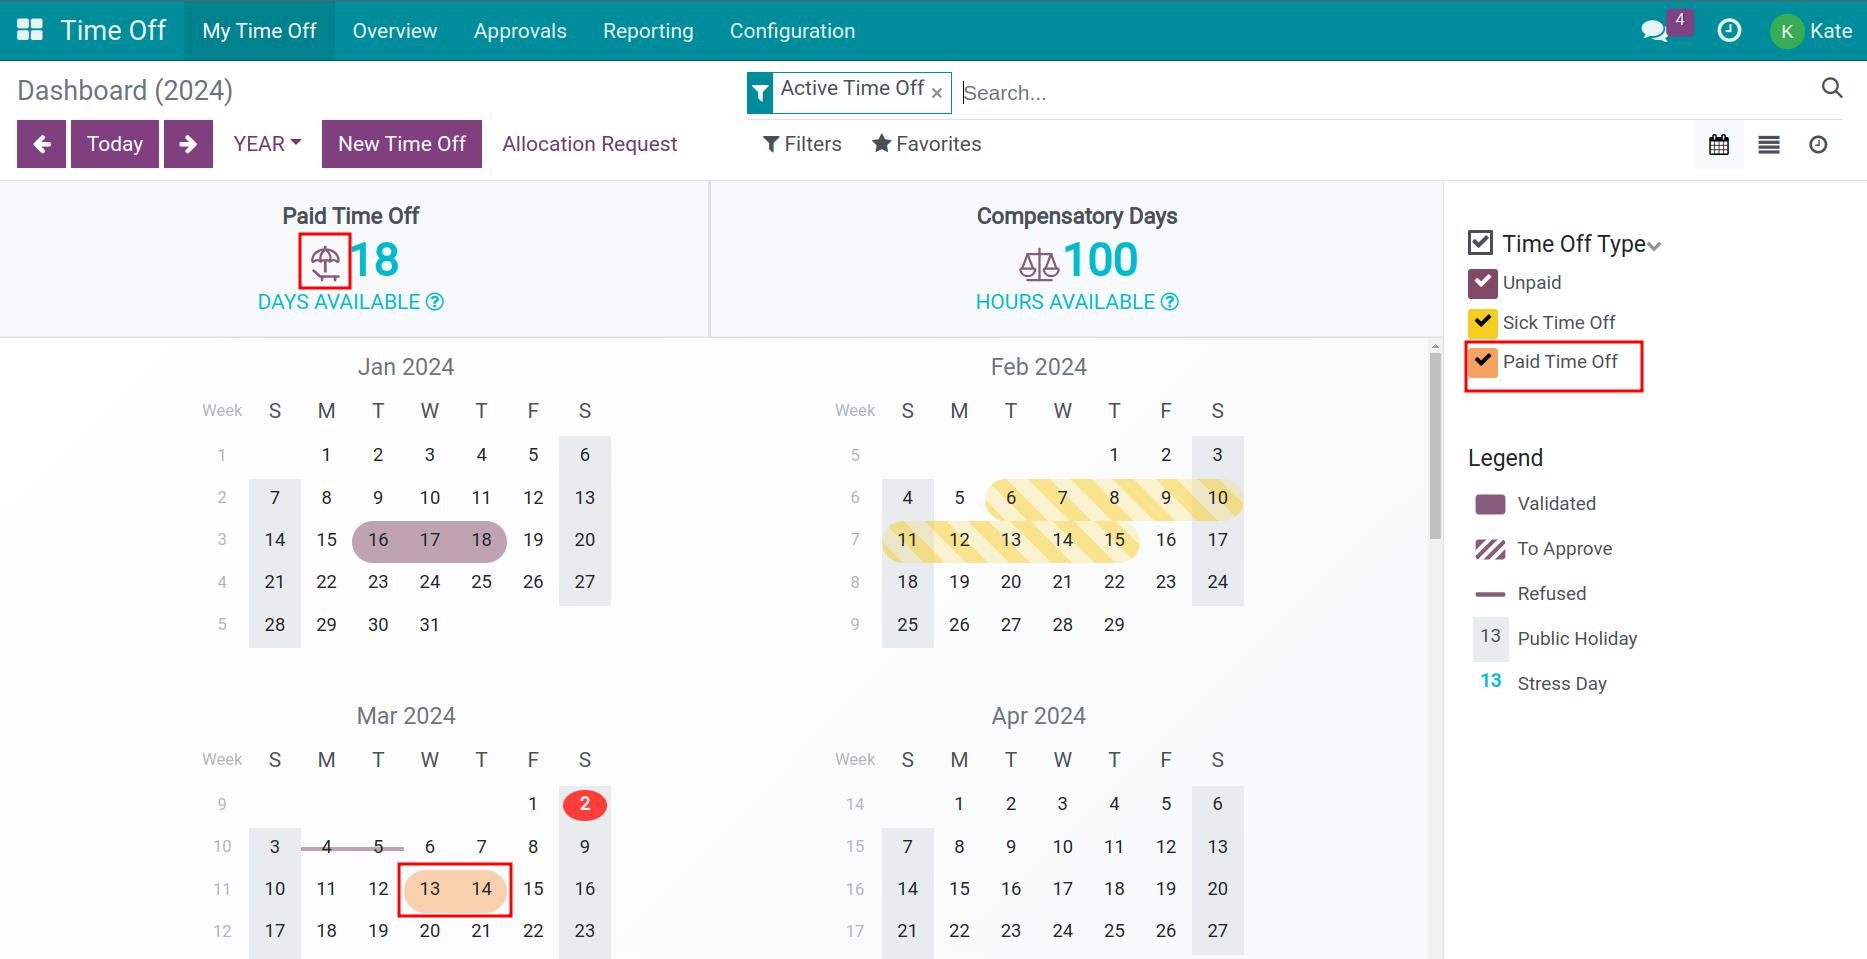Viewport: 1867px width, 959px height.
Task: Open the YEAR scale dropdown
Action: coord(267,144)
